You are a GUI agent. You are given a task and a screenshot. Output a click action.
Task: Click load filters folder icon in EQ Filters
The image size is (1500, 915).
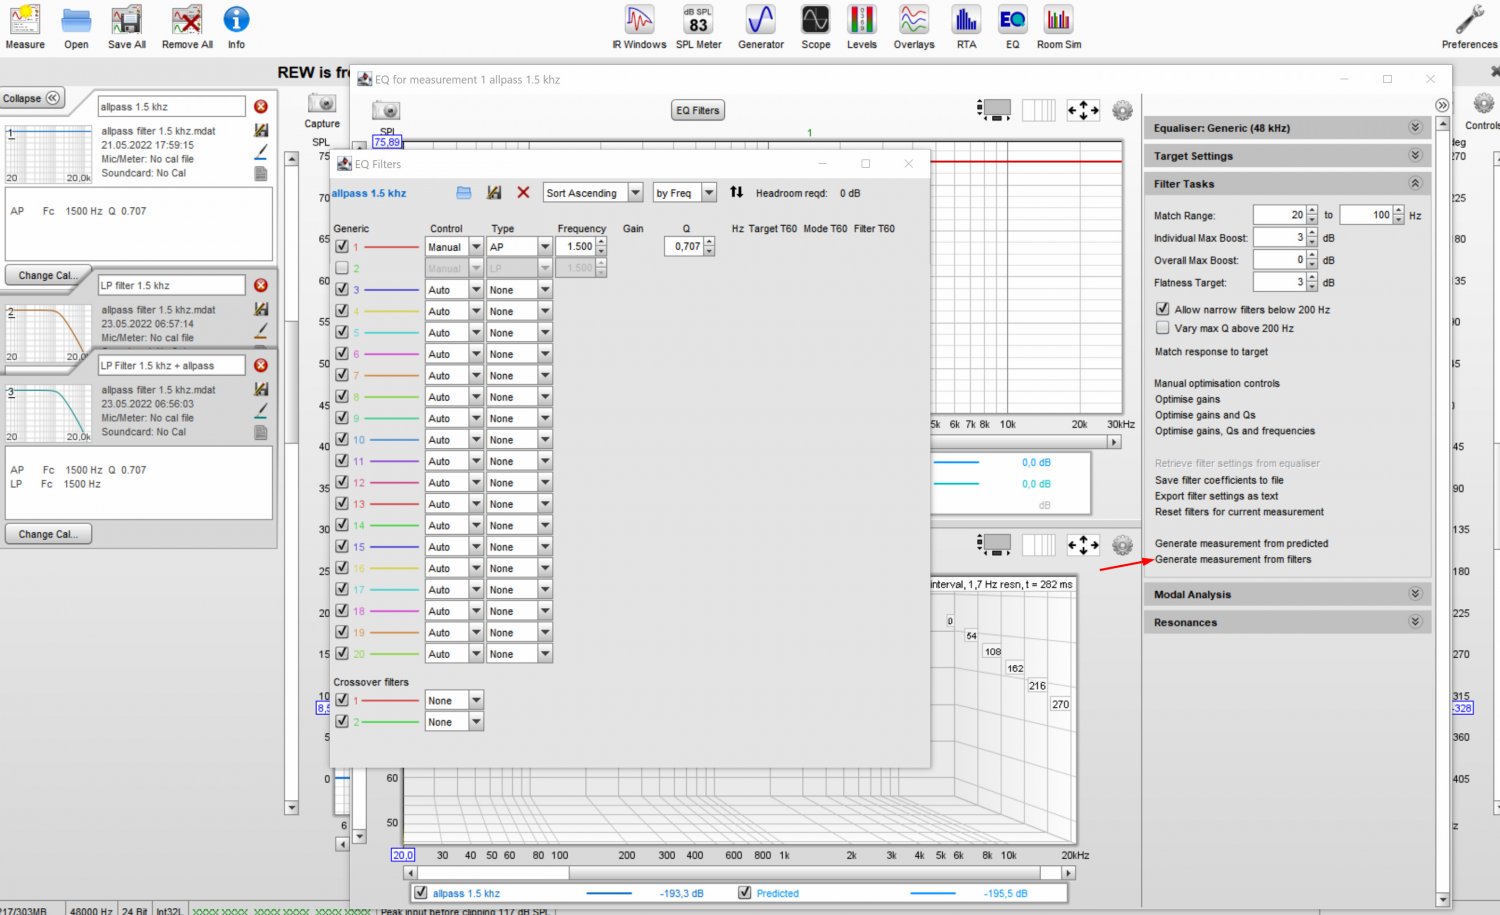(464, 193)
